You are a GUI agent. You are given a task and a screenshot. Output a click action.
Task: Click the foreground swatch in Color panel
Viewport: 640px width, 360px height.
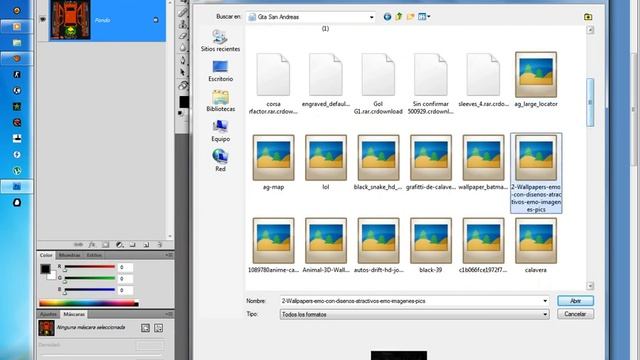click(x=45, y=269)
